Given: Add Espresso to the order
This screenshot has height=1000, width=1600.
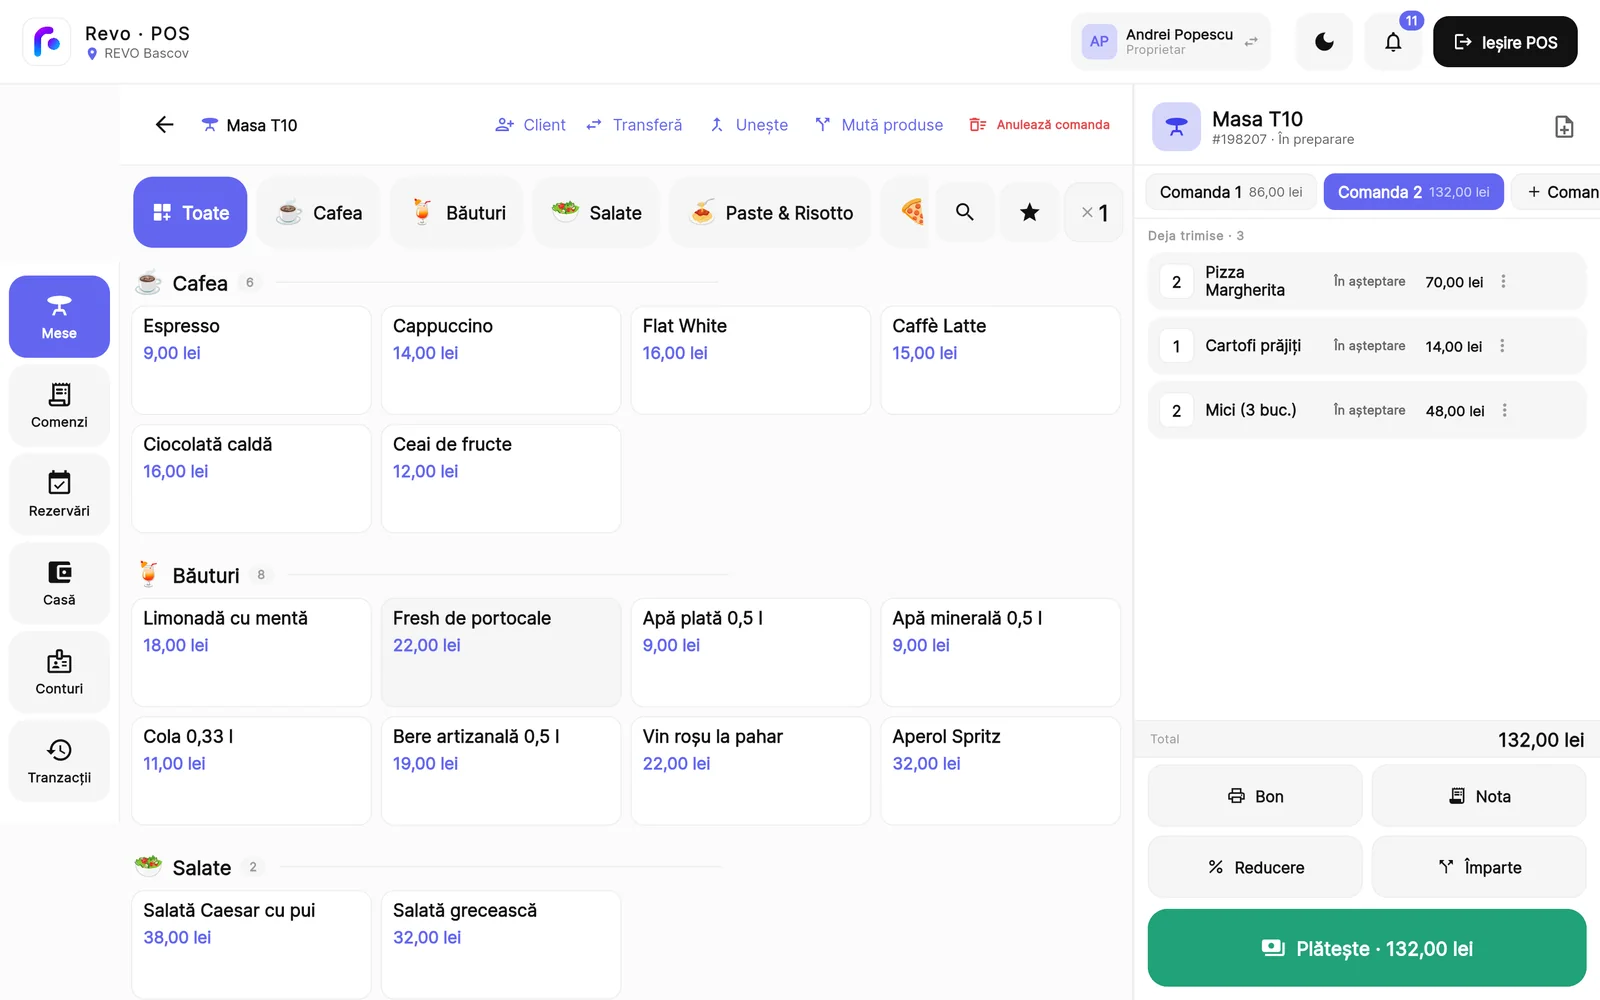Looking at the screenshot, I should 251,360.
